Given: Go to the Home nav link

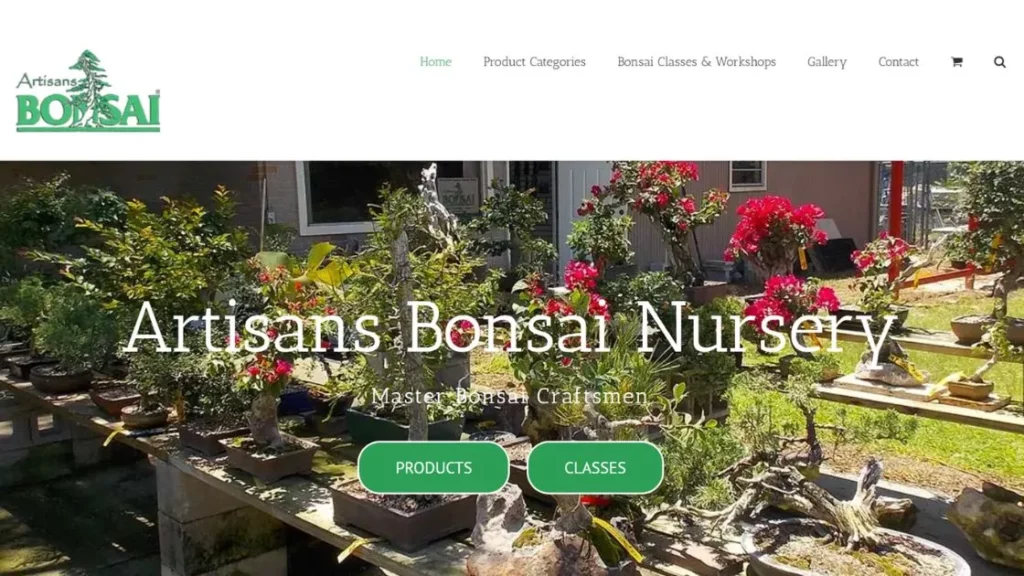Looking at the screenshot, I should (x=436, y=61).
